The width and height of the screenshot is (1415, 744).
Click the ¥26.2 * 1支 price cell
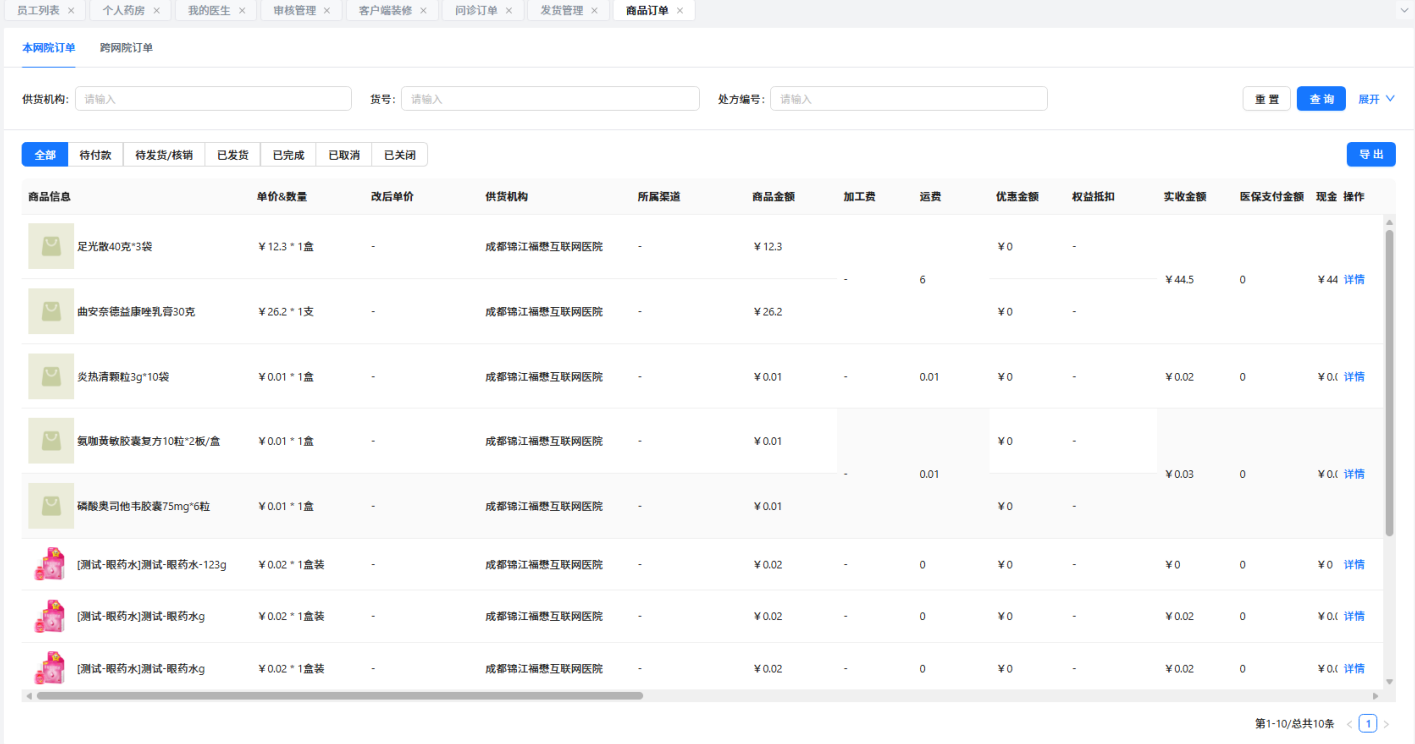tap(286, 311)
